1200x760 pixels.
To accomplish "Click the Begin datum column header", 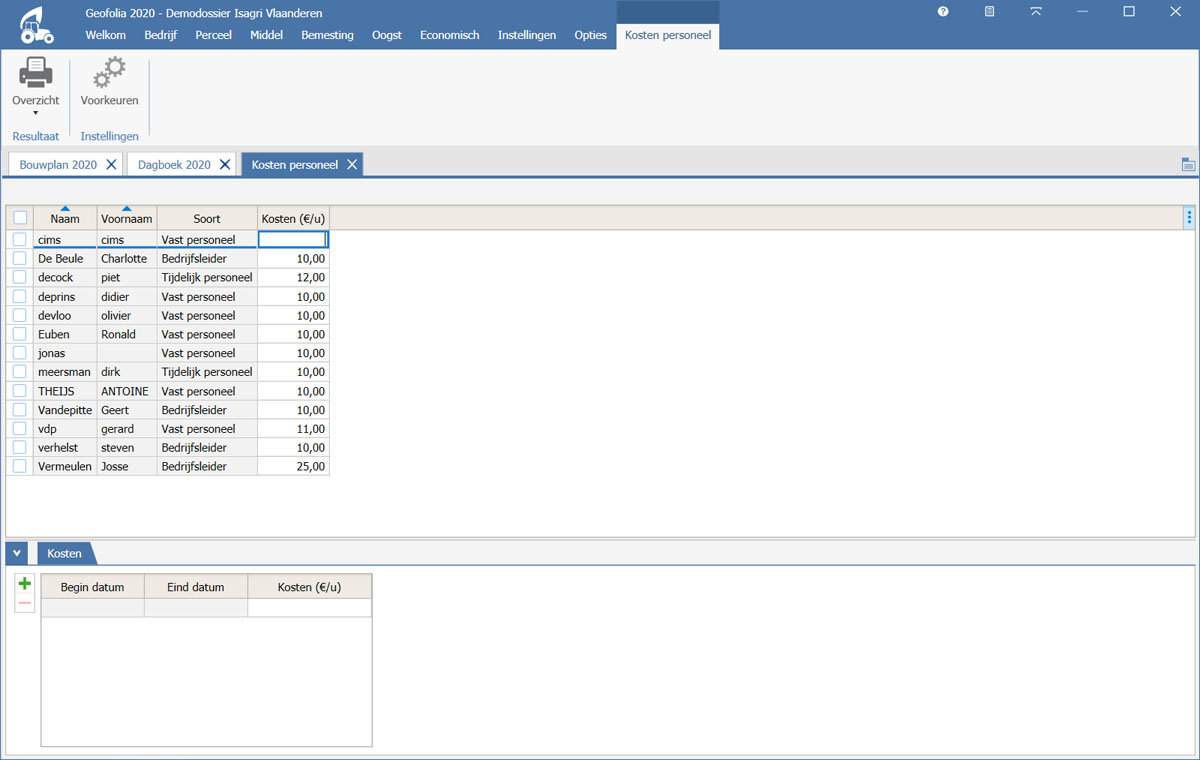I will pos(93,587).
